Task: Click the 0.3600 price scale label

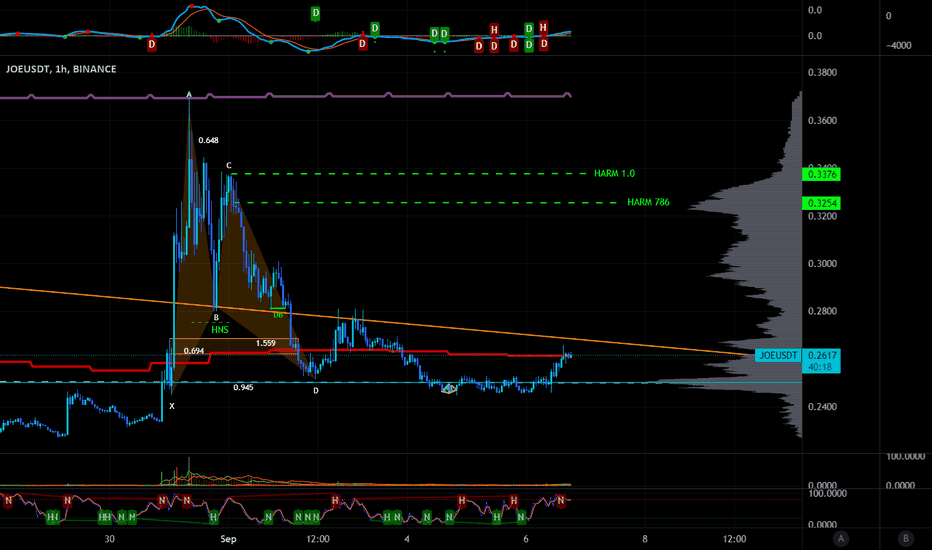Action: [x=823, y=121]
